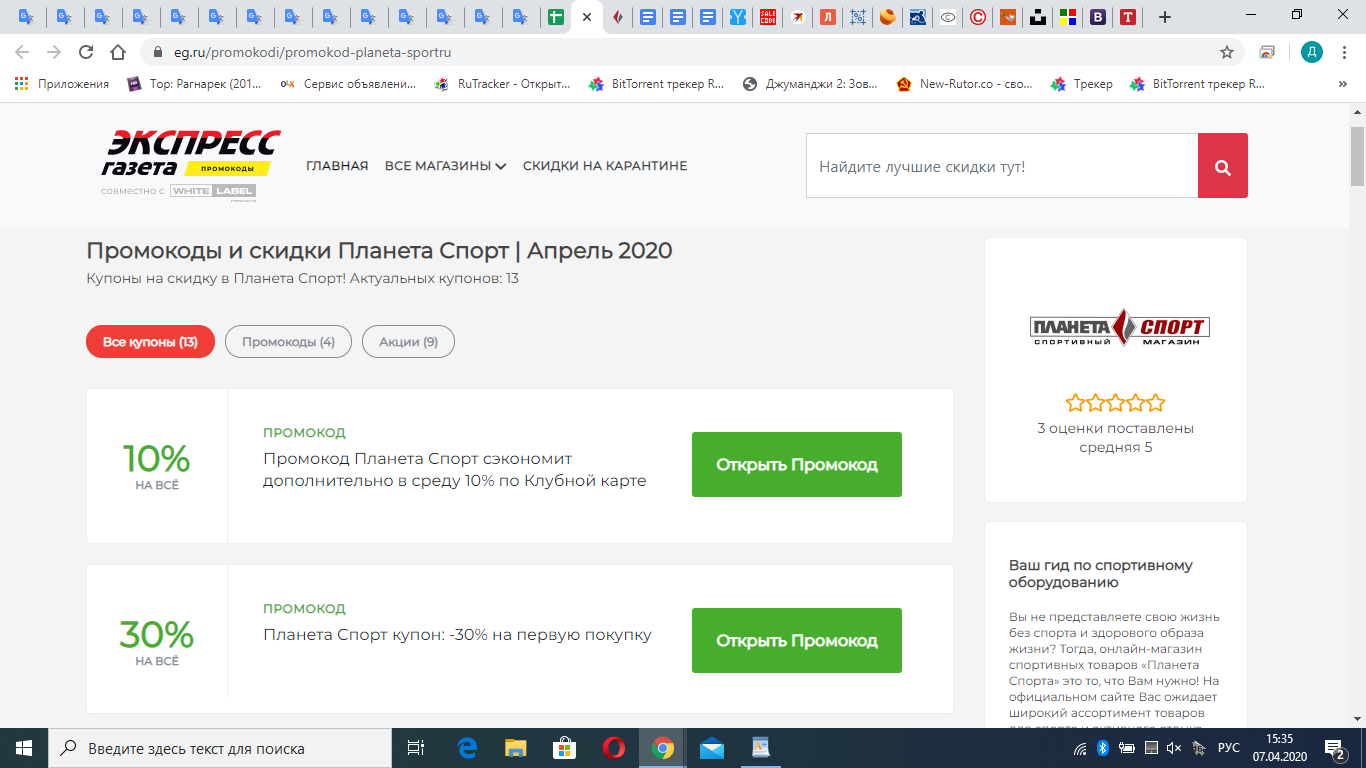Open Windows Start menu

23,748
